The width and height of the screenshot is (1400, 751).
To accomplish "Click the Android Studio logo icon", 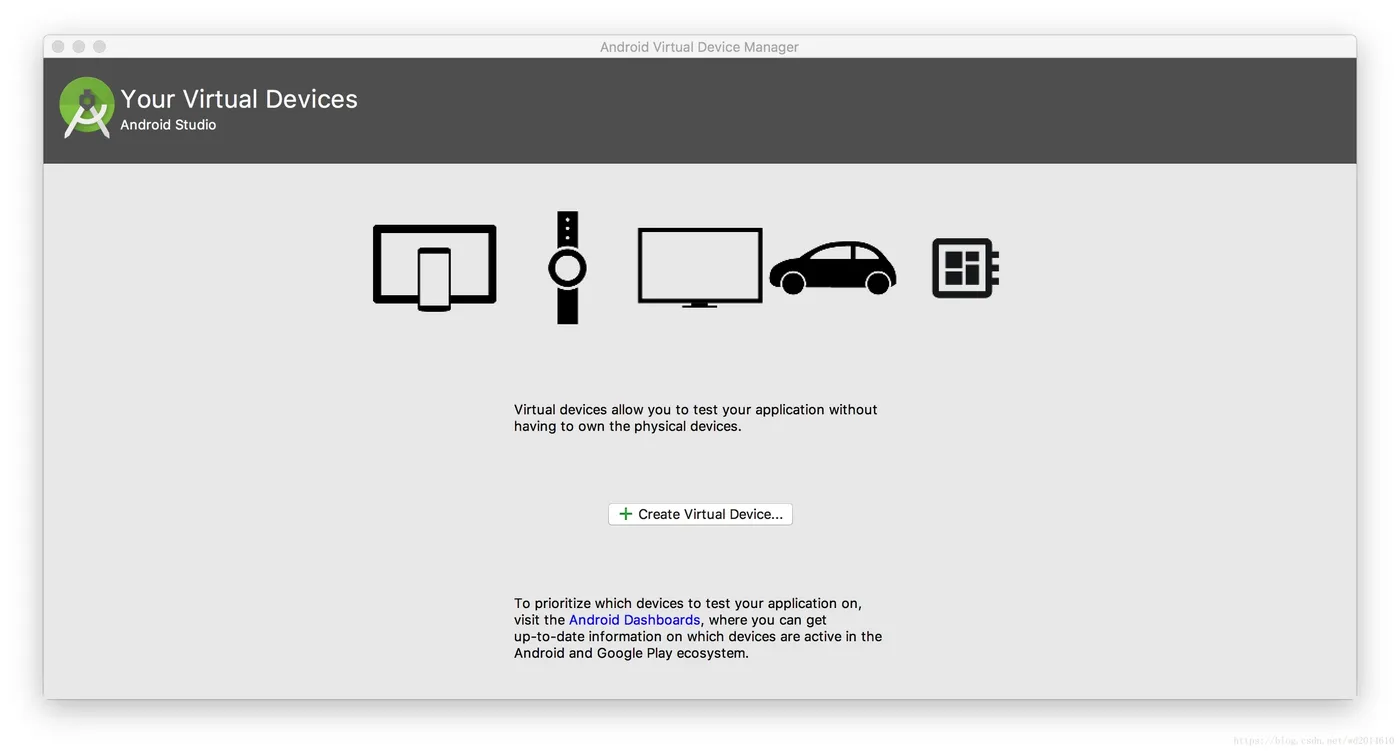I will click(x=87, y=107).
